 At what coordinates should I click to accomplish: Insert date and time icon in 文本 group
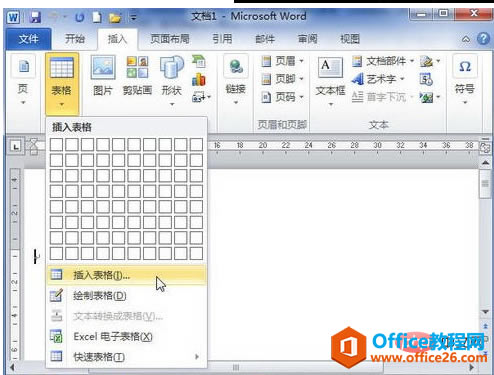[426, 79]
